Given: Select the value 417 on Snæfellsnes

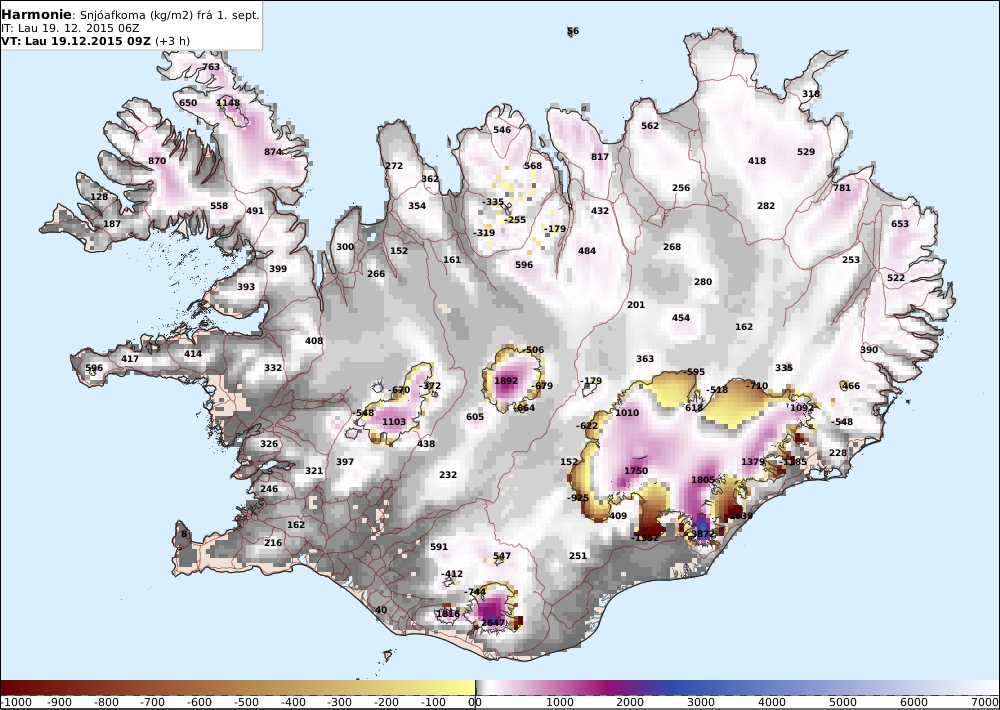Looking at the screenshot, I should coord(129,359).
